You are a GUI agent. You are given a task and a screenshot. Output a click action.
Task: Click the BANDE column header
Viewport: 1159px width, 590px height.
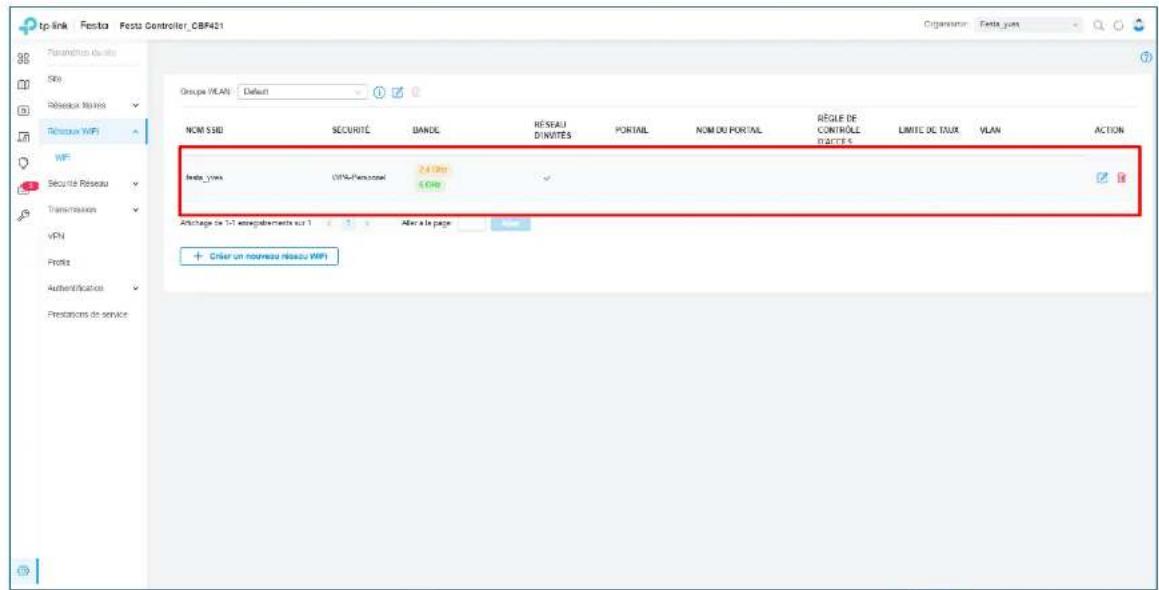click(x=426, y=130)
